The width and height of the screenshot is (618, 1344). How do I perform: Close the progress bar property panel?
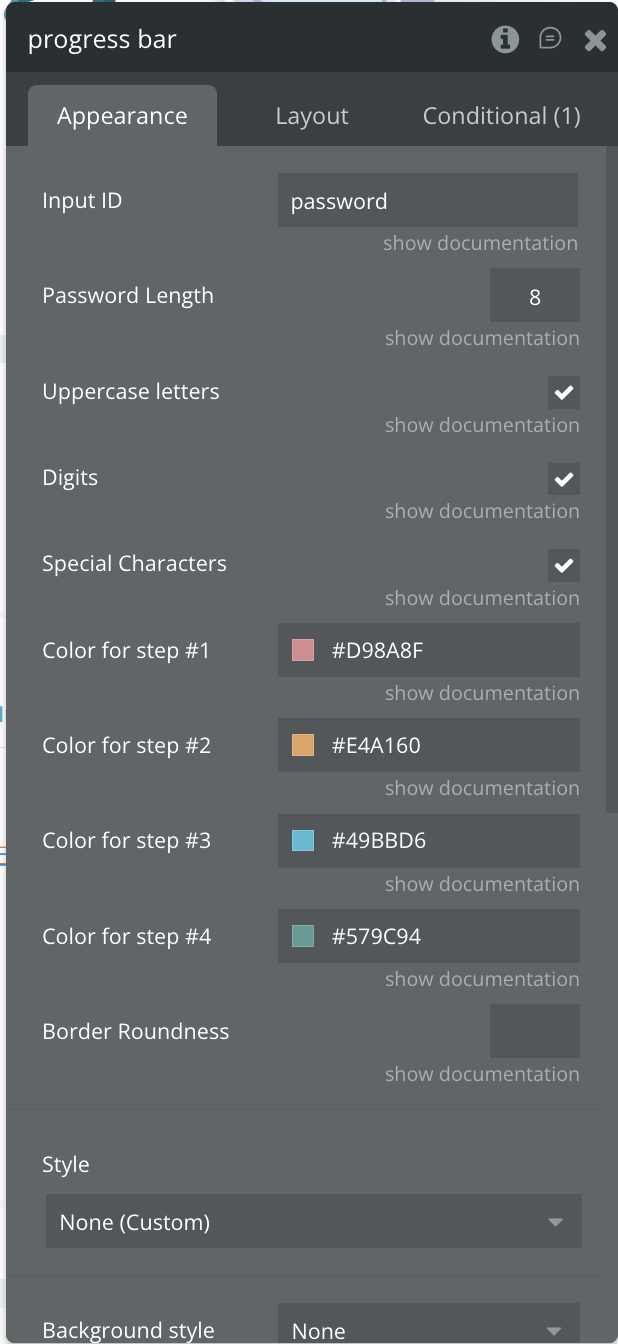point(595,40)
